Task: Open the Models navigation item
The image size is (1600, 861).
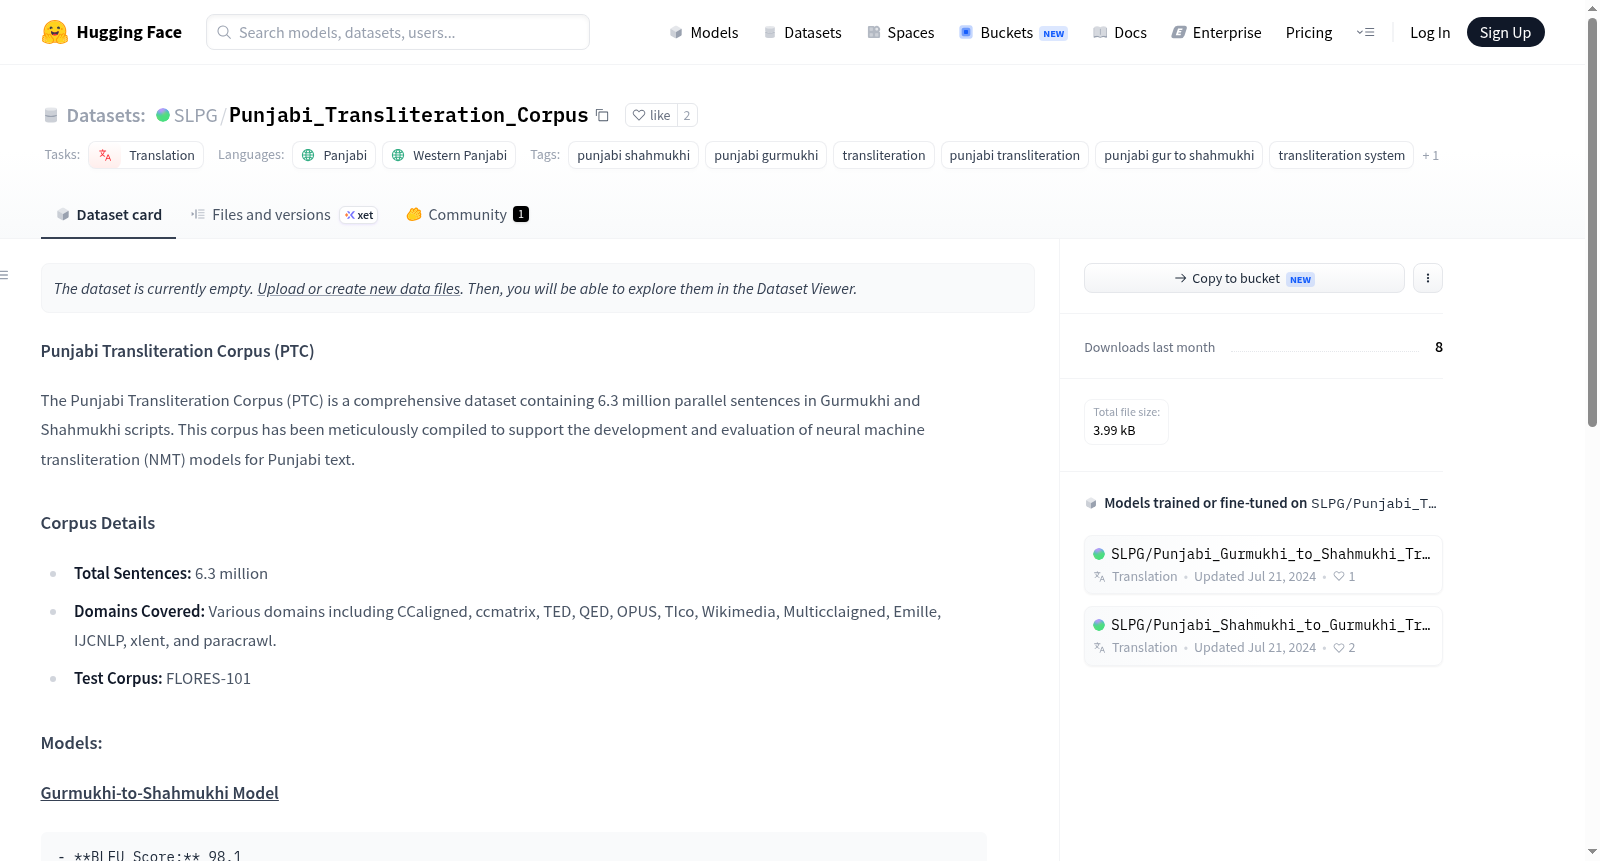Action: [704, 32]
